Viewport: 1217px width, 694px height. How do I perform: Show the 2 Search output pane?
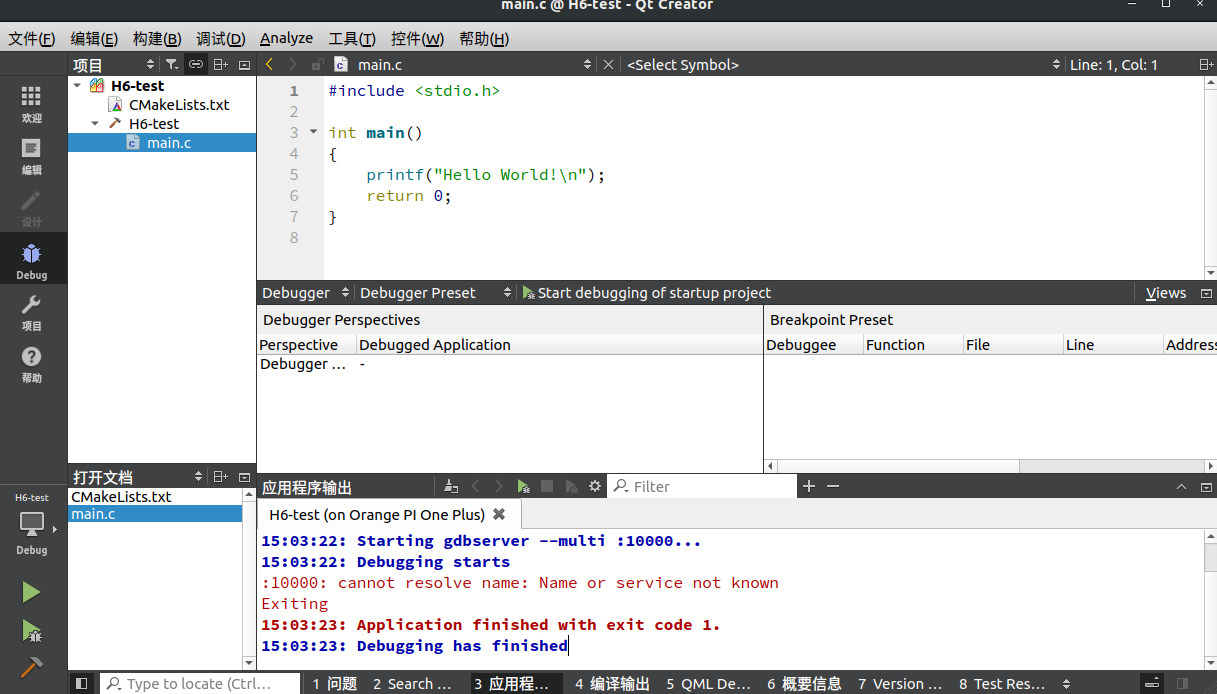(x=412, y=684)
